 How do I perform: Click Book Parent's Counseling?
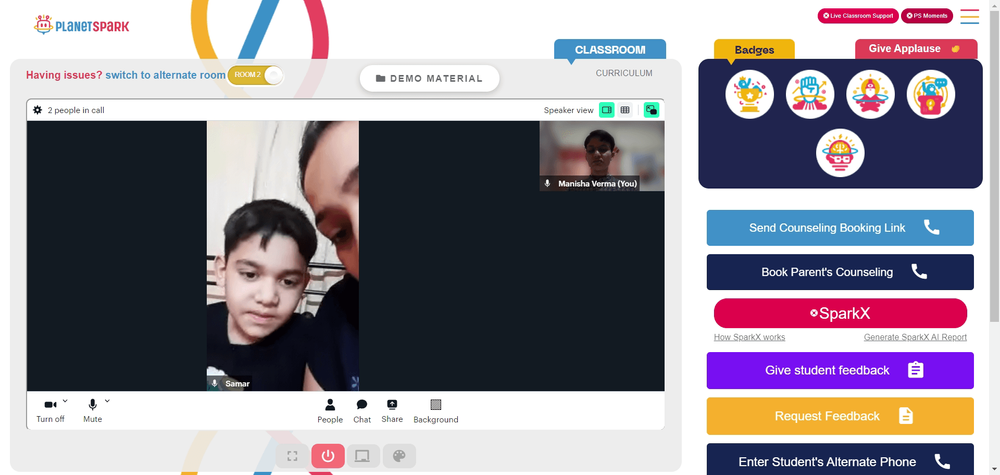pos(840,272)
